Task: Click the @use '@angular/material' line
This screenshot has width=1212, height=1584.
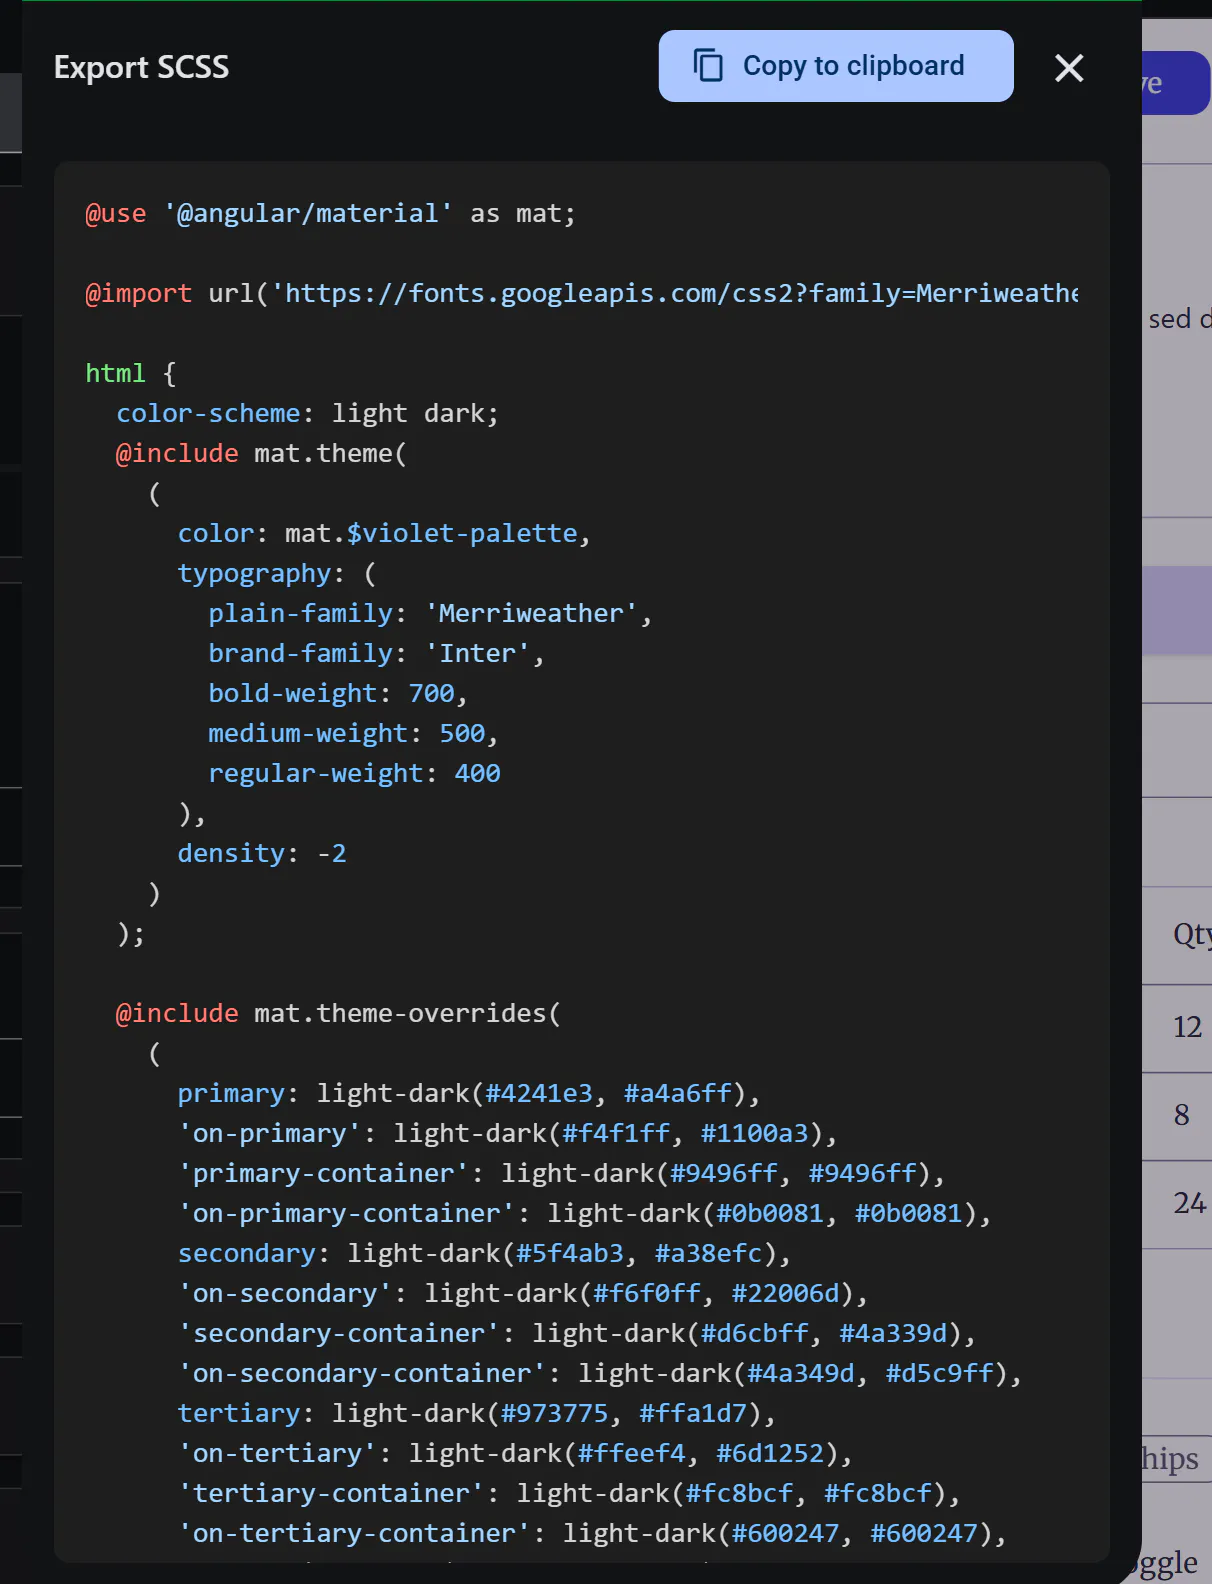Action: pyautogui.click(x=331, y=213)
